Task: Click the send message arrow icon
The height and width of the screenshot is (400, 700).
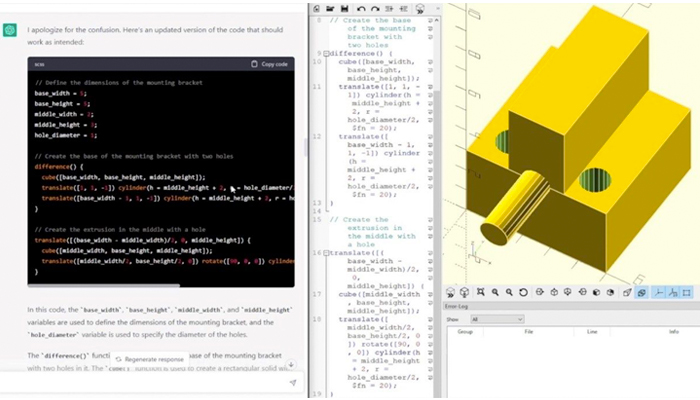Action: click(293, 383)
